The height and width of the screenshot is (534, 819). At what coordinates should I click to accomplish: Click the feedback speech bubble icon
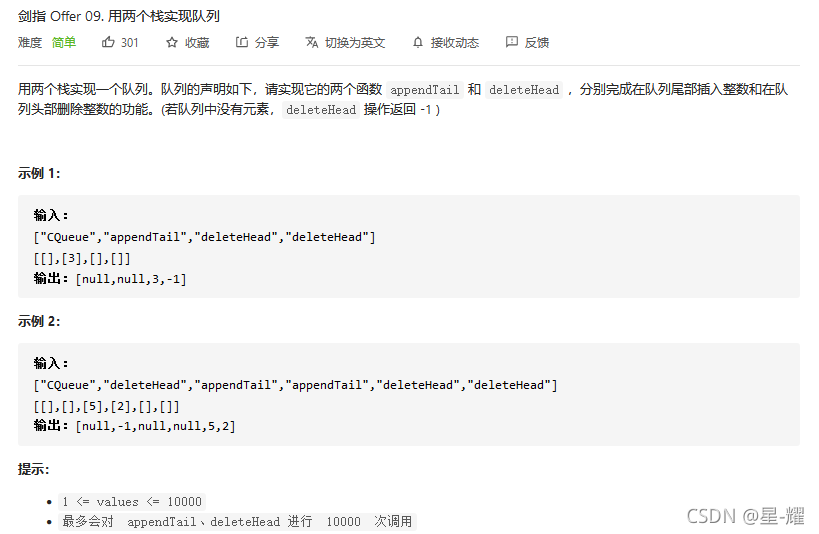pyautogui.click(x=512, y=42)
